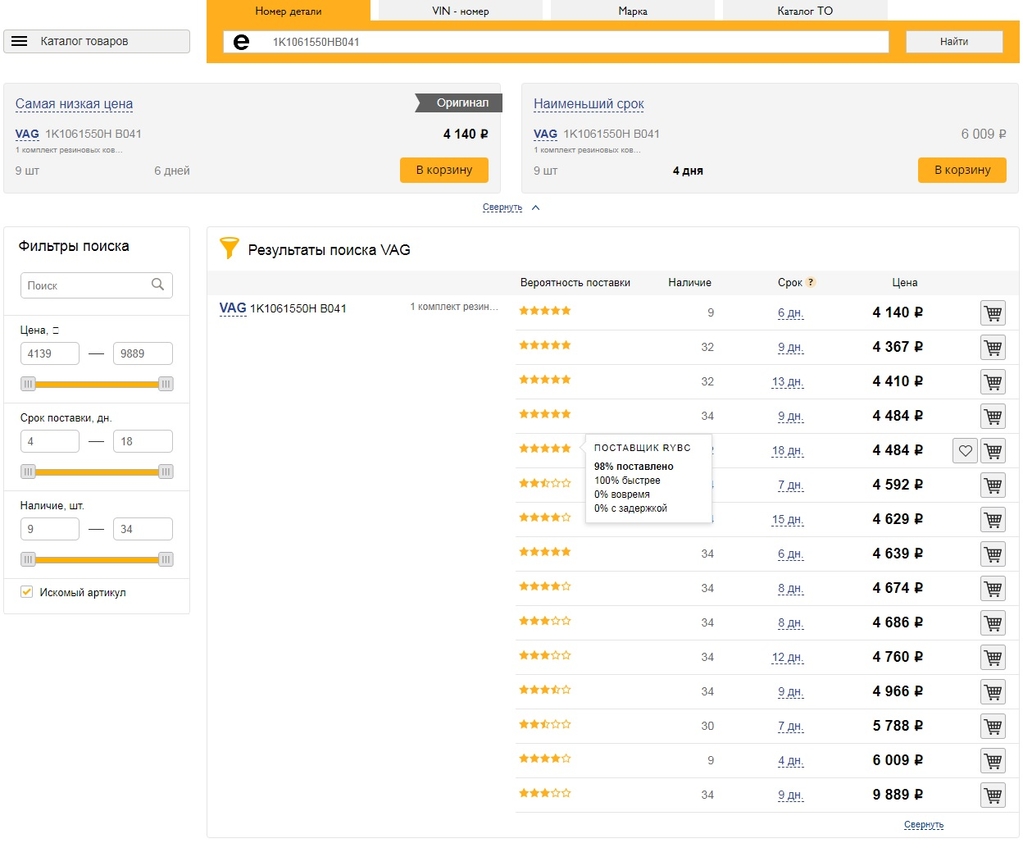
Task: Click the magnifier icon in the filter search
Action: (158, 285)
